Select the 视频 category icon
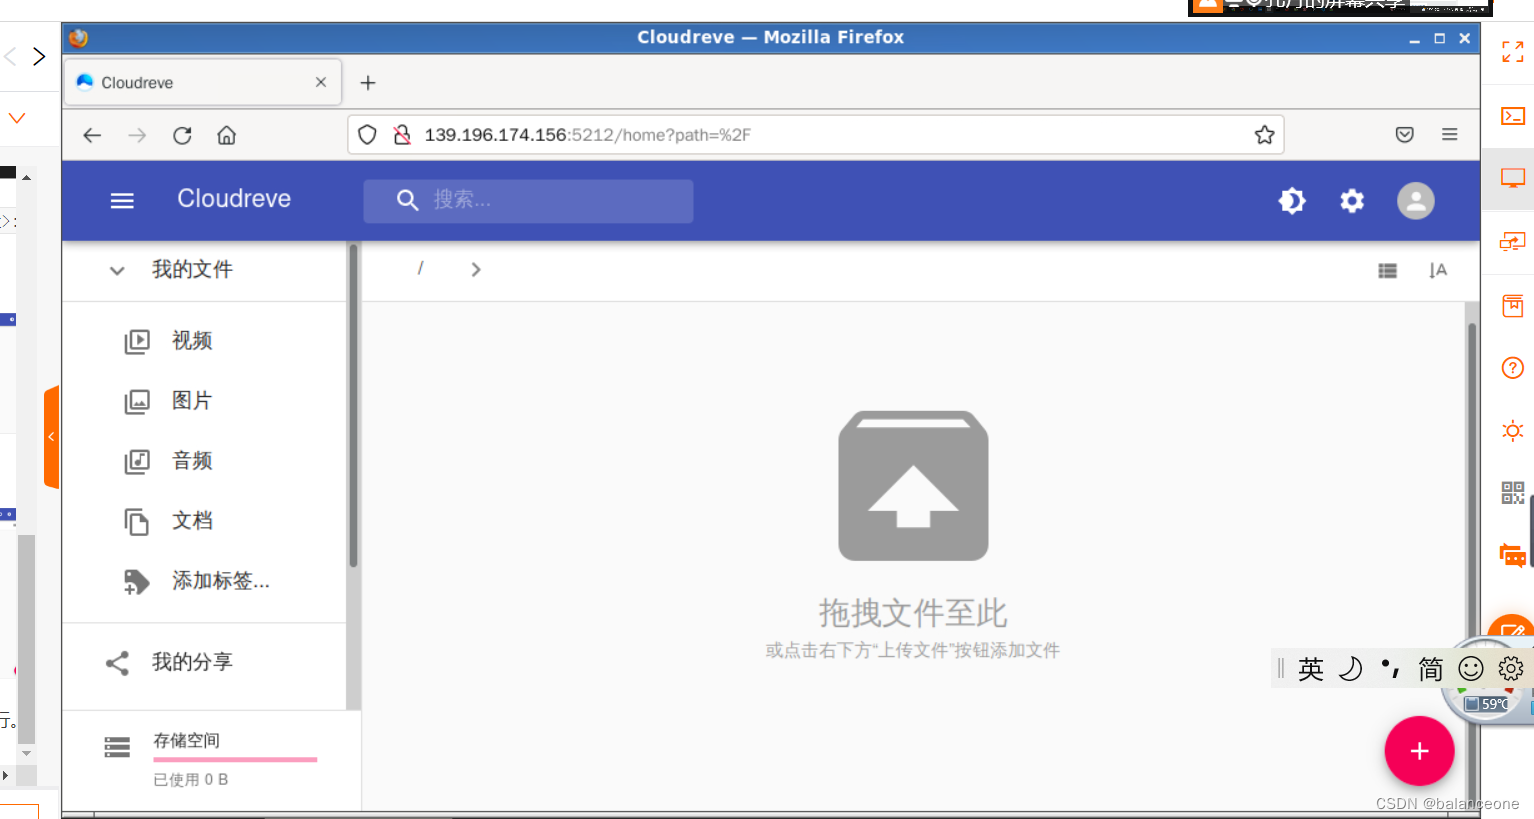 pos(137,341)
